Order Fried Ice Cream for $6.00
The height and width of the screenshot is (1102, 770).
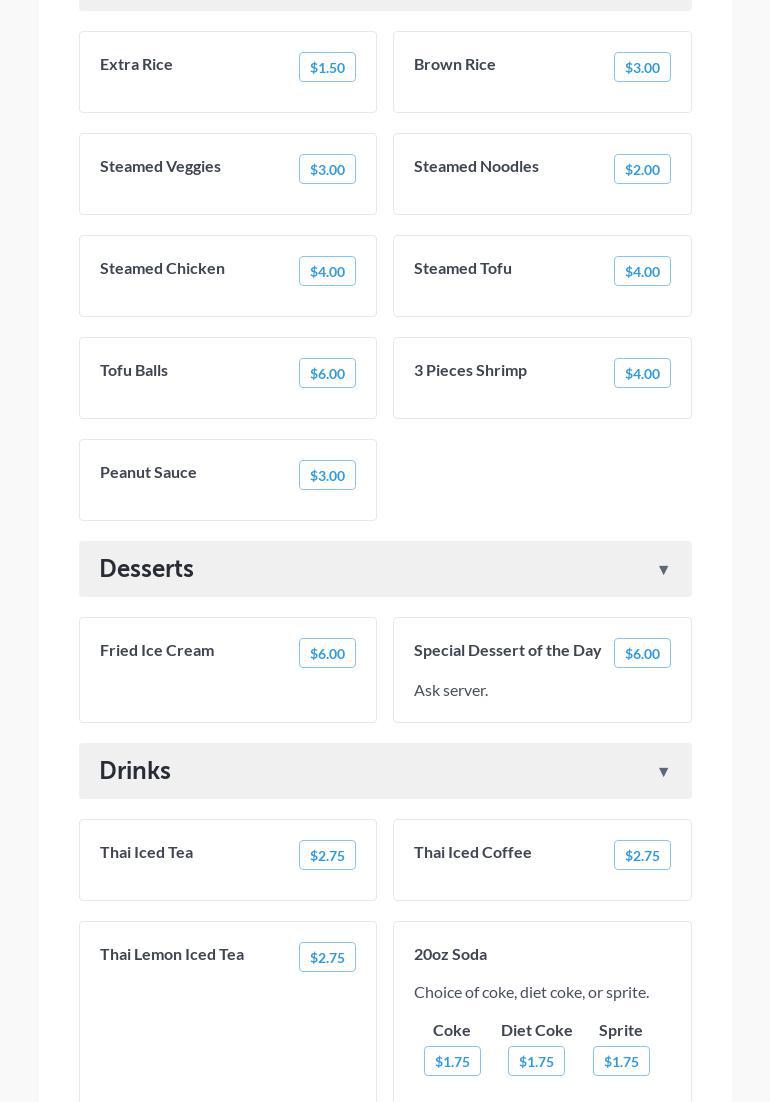(327, 654)
